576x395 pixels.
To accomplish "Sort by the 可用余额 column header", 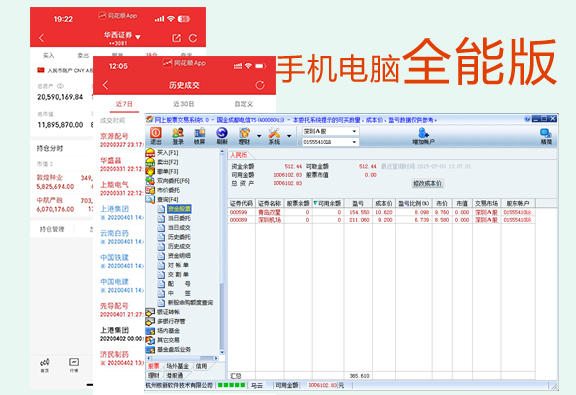I will (x=328, y=203).
